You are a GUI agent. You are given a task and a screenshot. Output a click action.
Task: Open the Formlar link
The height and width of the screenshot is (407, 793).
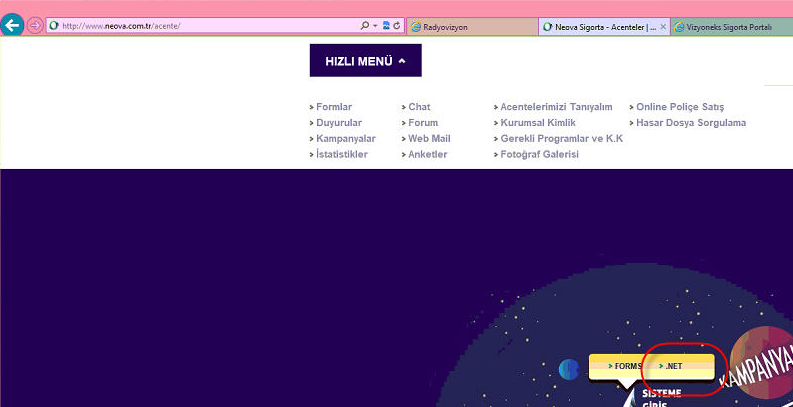(334, 107)
